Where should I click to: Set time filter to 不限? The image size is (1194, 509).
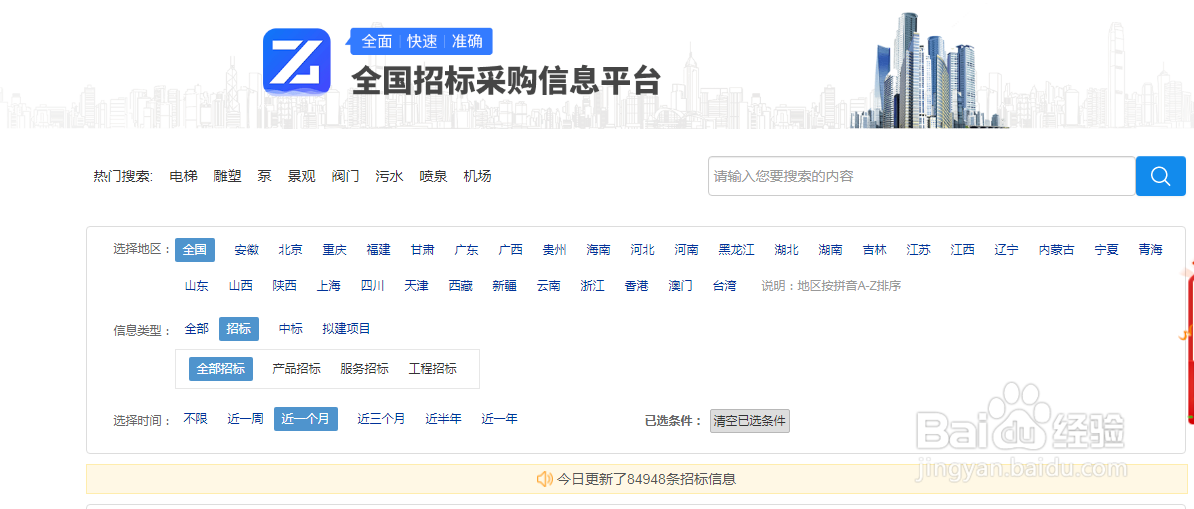[x=196, y=419]
